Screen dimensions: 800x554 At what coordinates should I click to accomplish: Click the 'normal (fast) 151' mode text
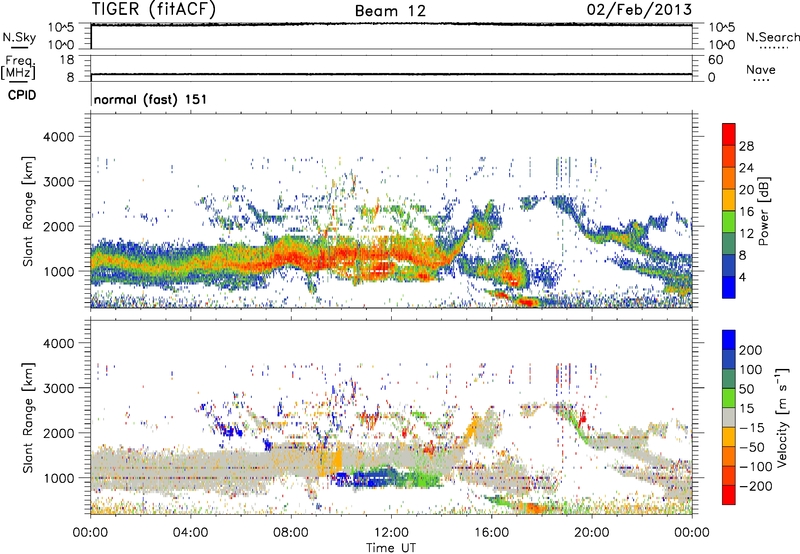151,99
